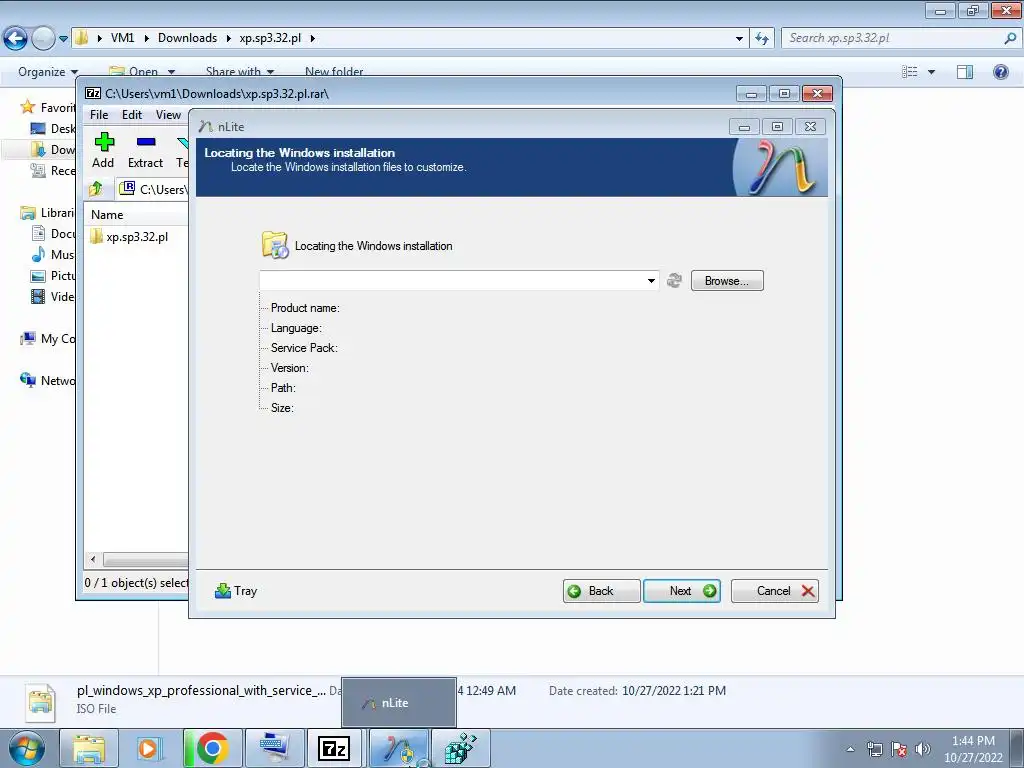Image resolution: width=1024 pixels, height=768 pixels.
Task: Open the Share with menu in Explorer
Action: pyautogui.click(x=240, y=72)
